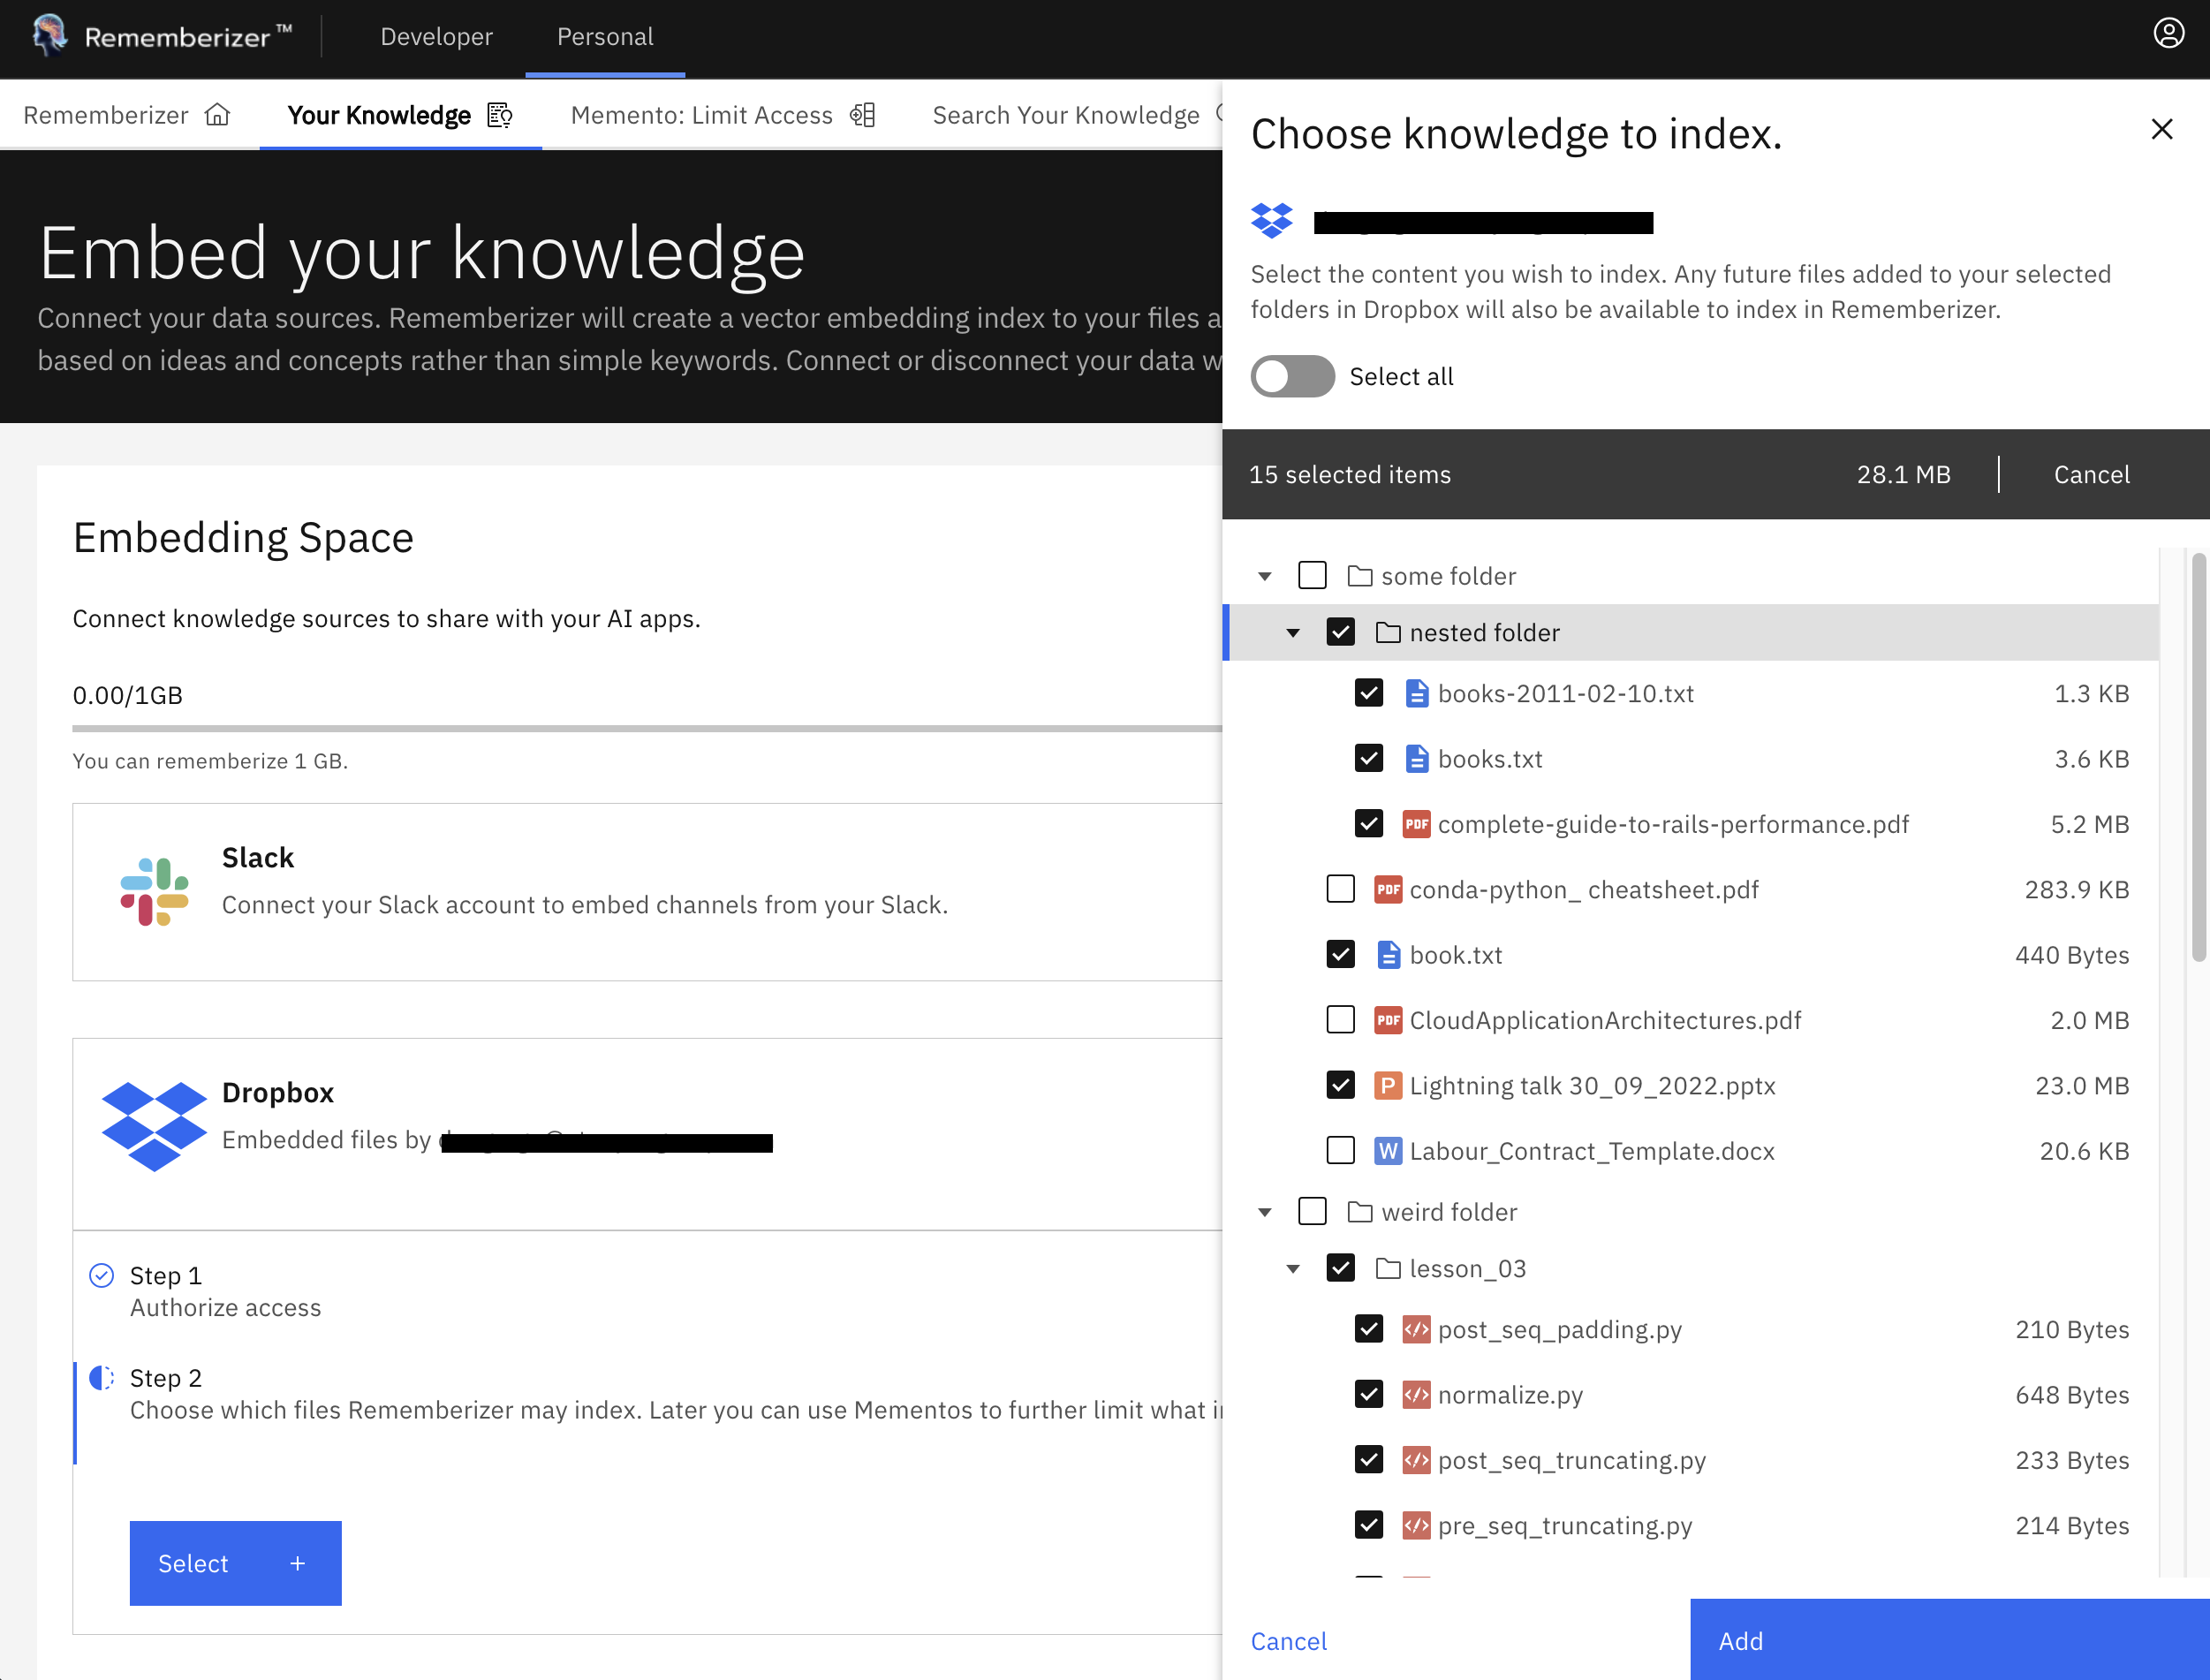
Task: Collapse the nested folder tree item
Action: pos(1294,632)
